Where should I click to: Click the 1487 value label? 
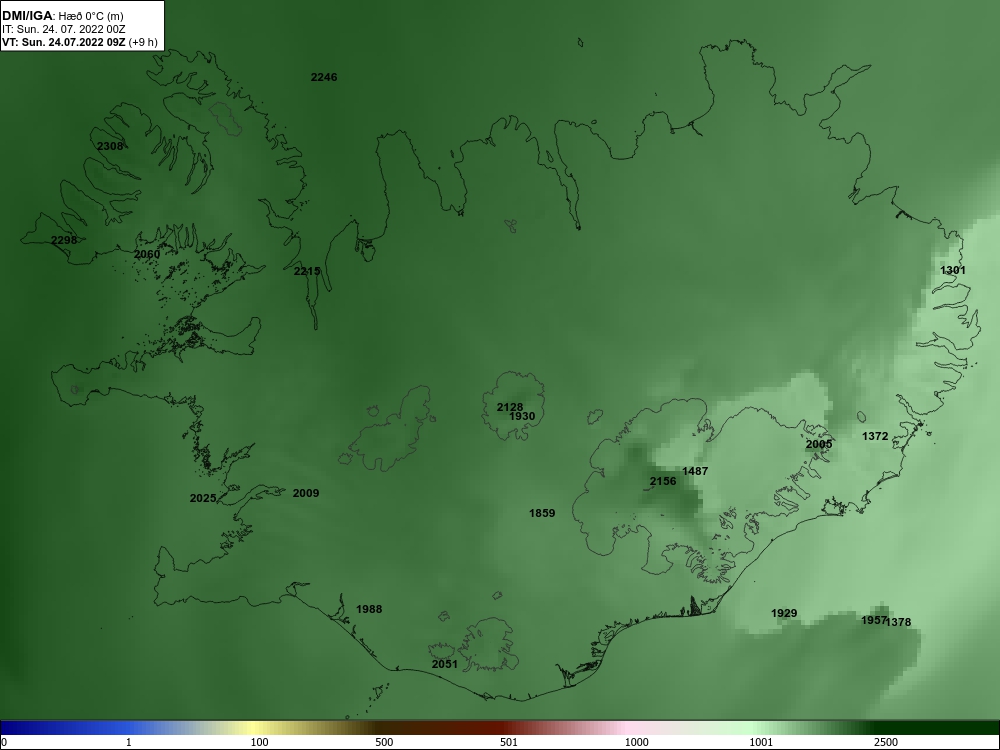tap(695, 471)
